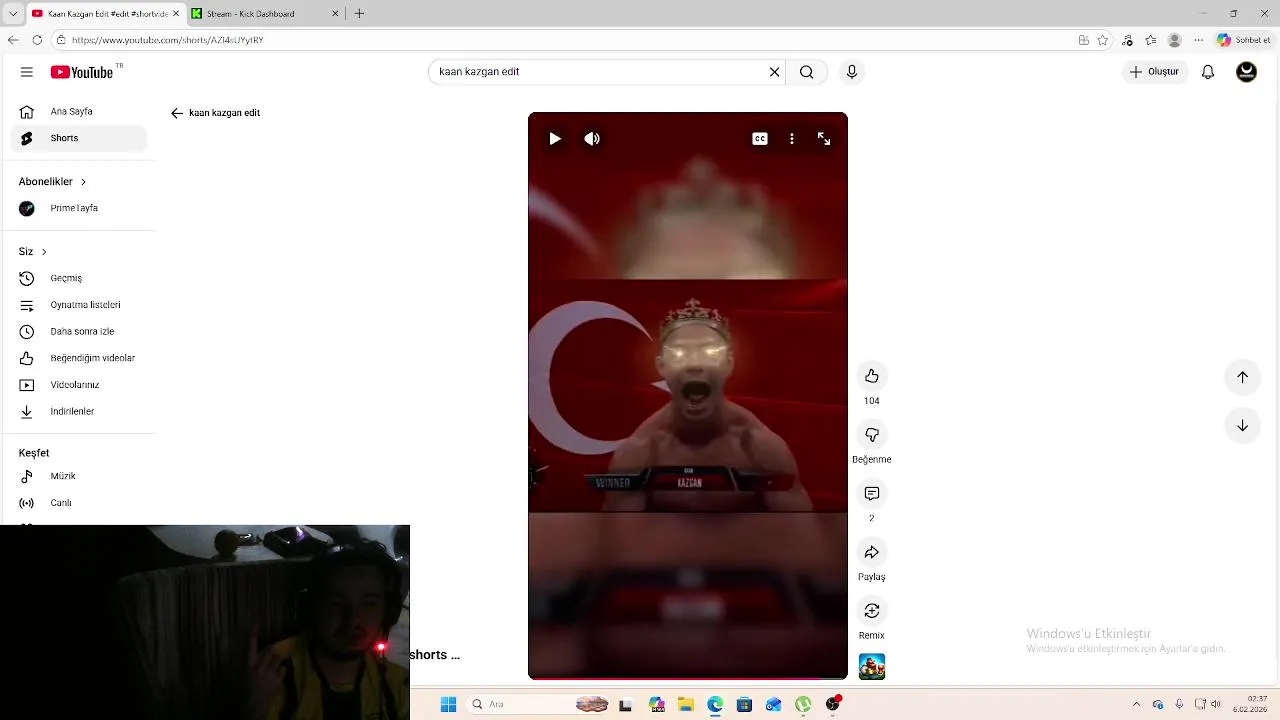This screenshot has height=720, width=1280.
Task: Open Ana Sayfa in sidebar
Action: (x=78, y=112)
